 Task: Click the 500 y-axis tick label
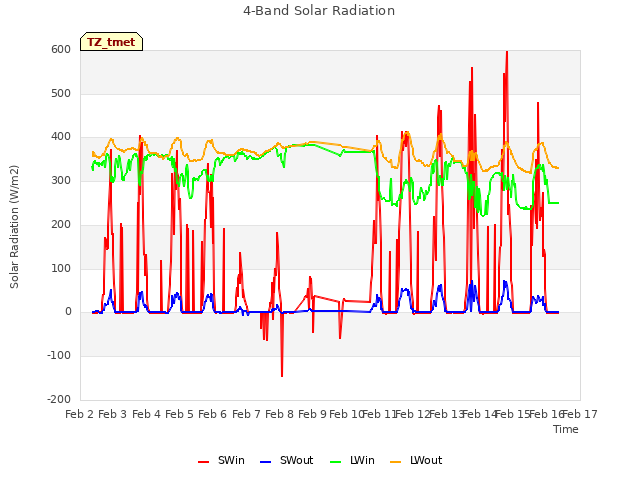point(61,93)
